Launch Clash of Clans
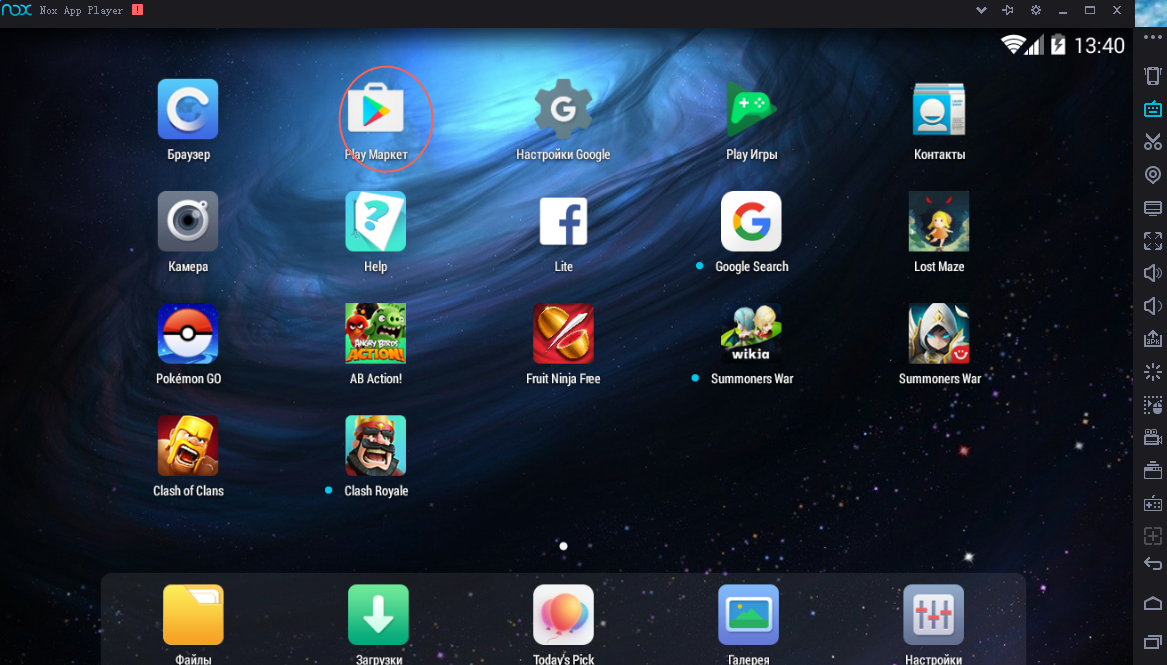This screenshot has height=665, width=1167. tap(188, 446)
